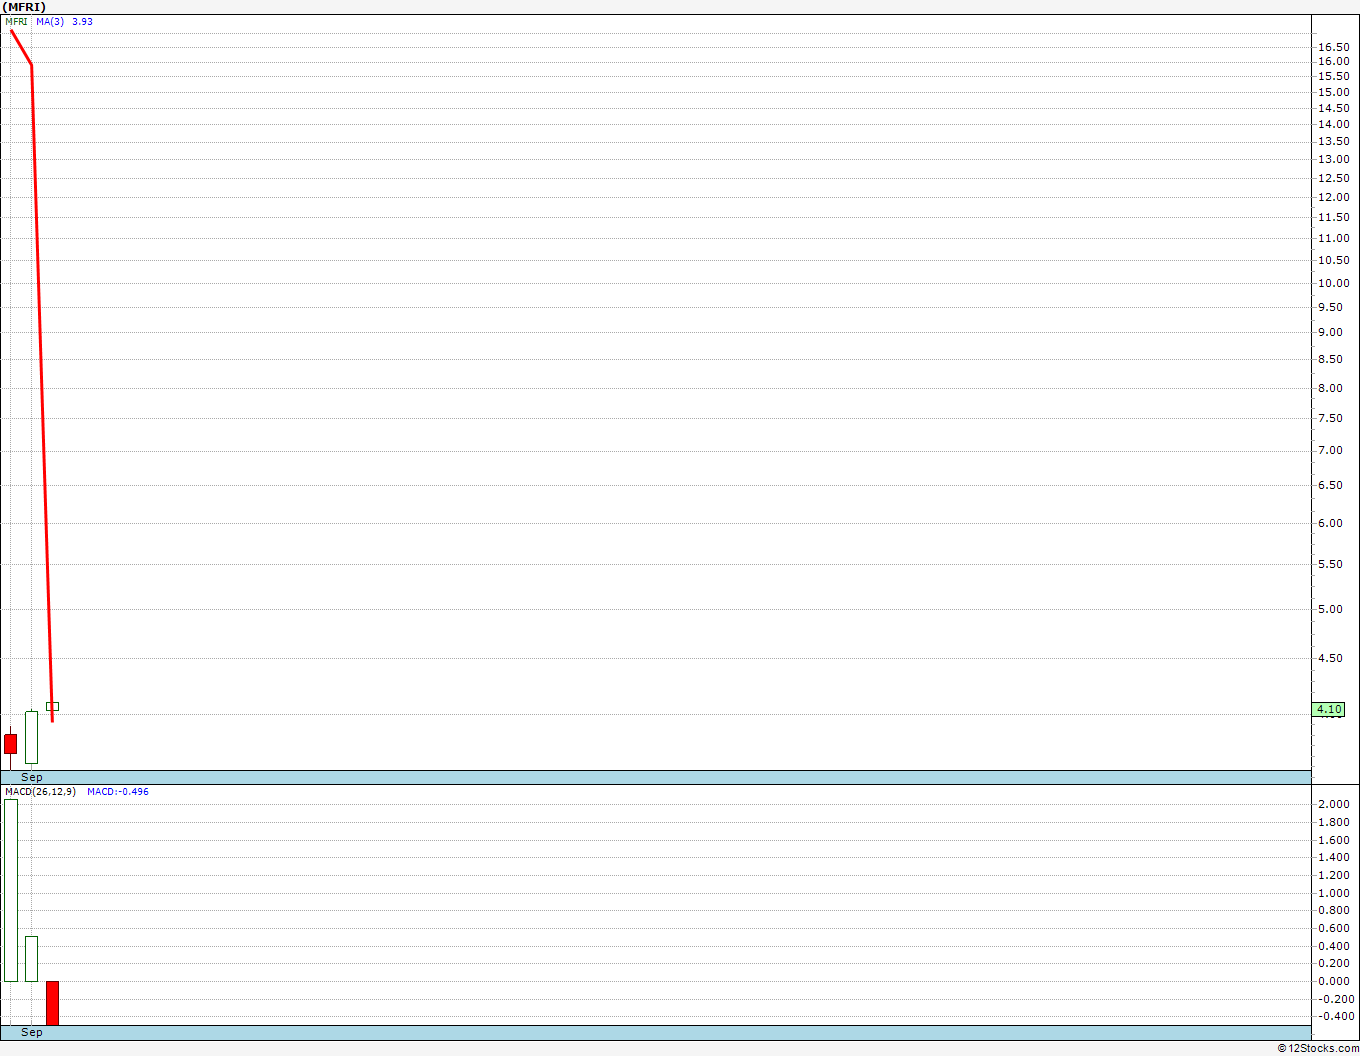Click the tallest green MACD histogram bar
This screenshot has height=1056, width=1360.
coord(10,890)
